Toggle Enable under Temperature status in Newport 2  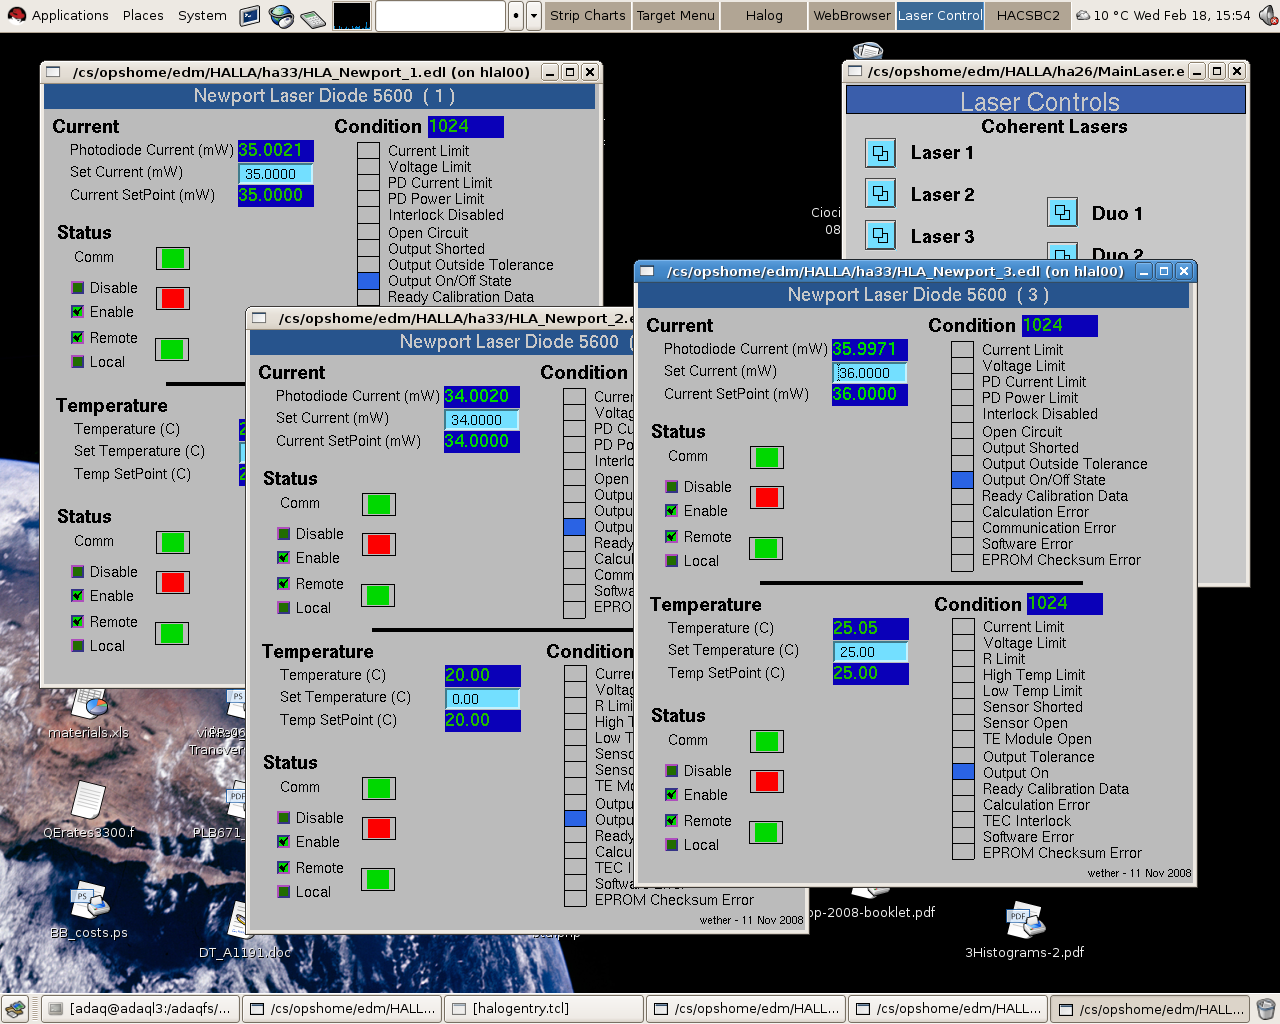pos(284,842)
